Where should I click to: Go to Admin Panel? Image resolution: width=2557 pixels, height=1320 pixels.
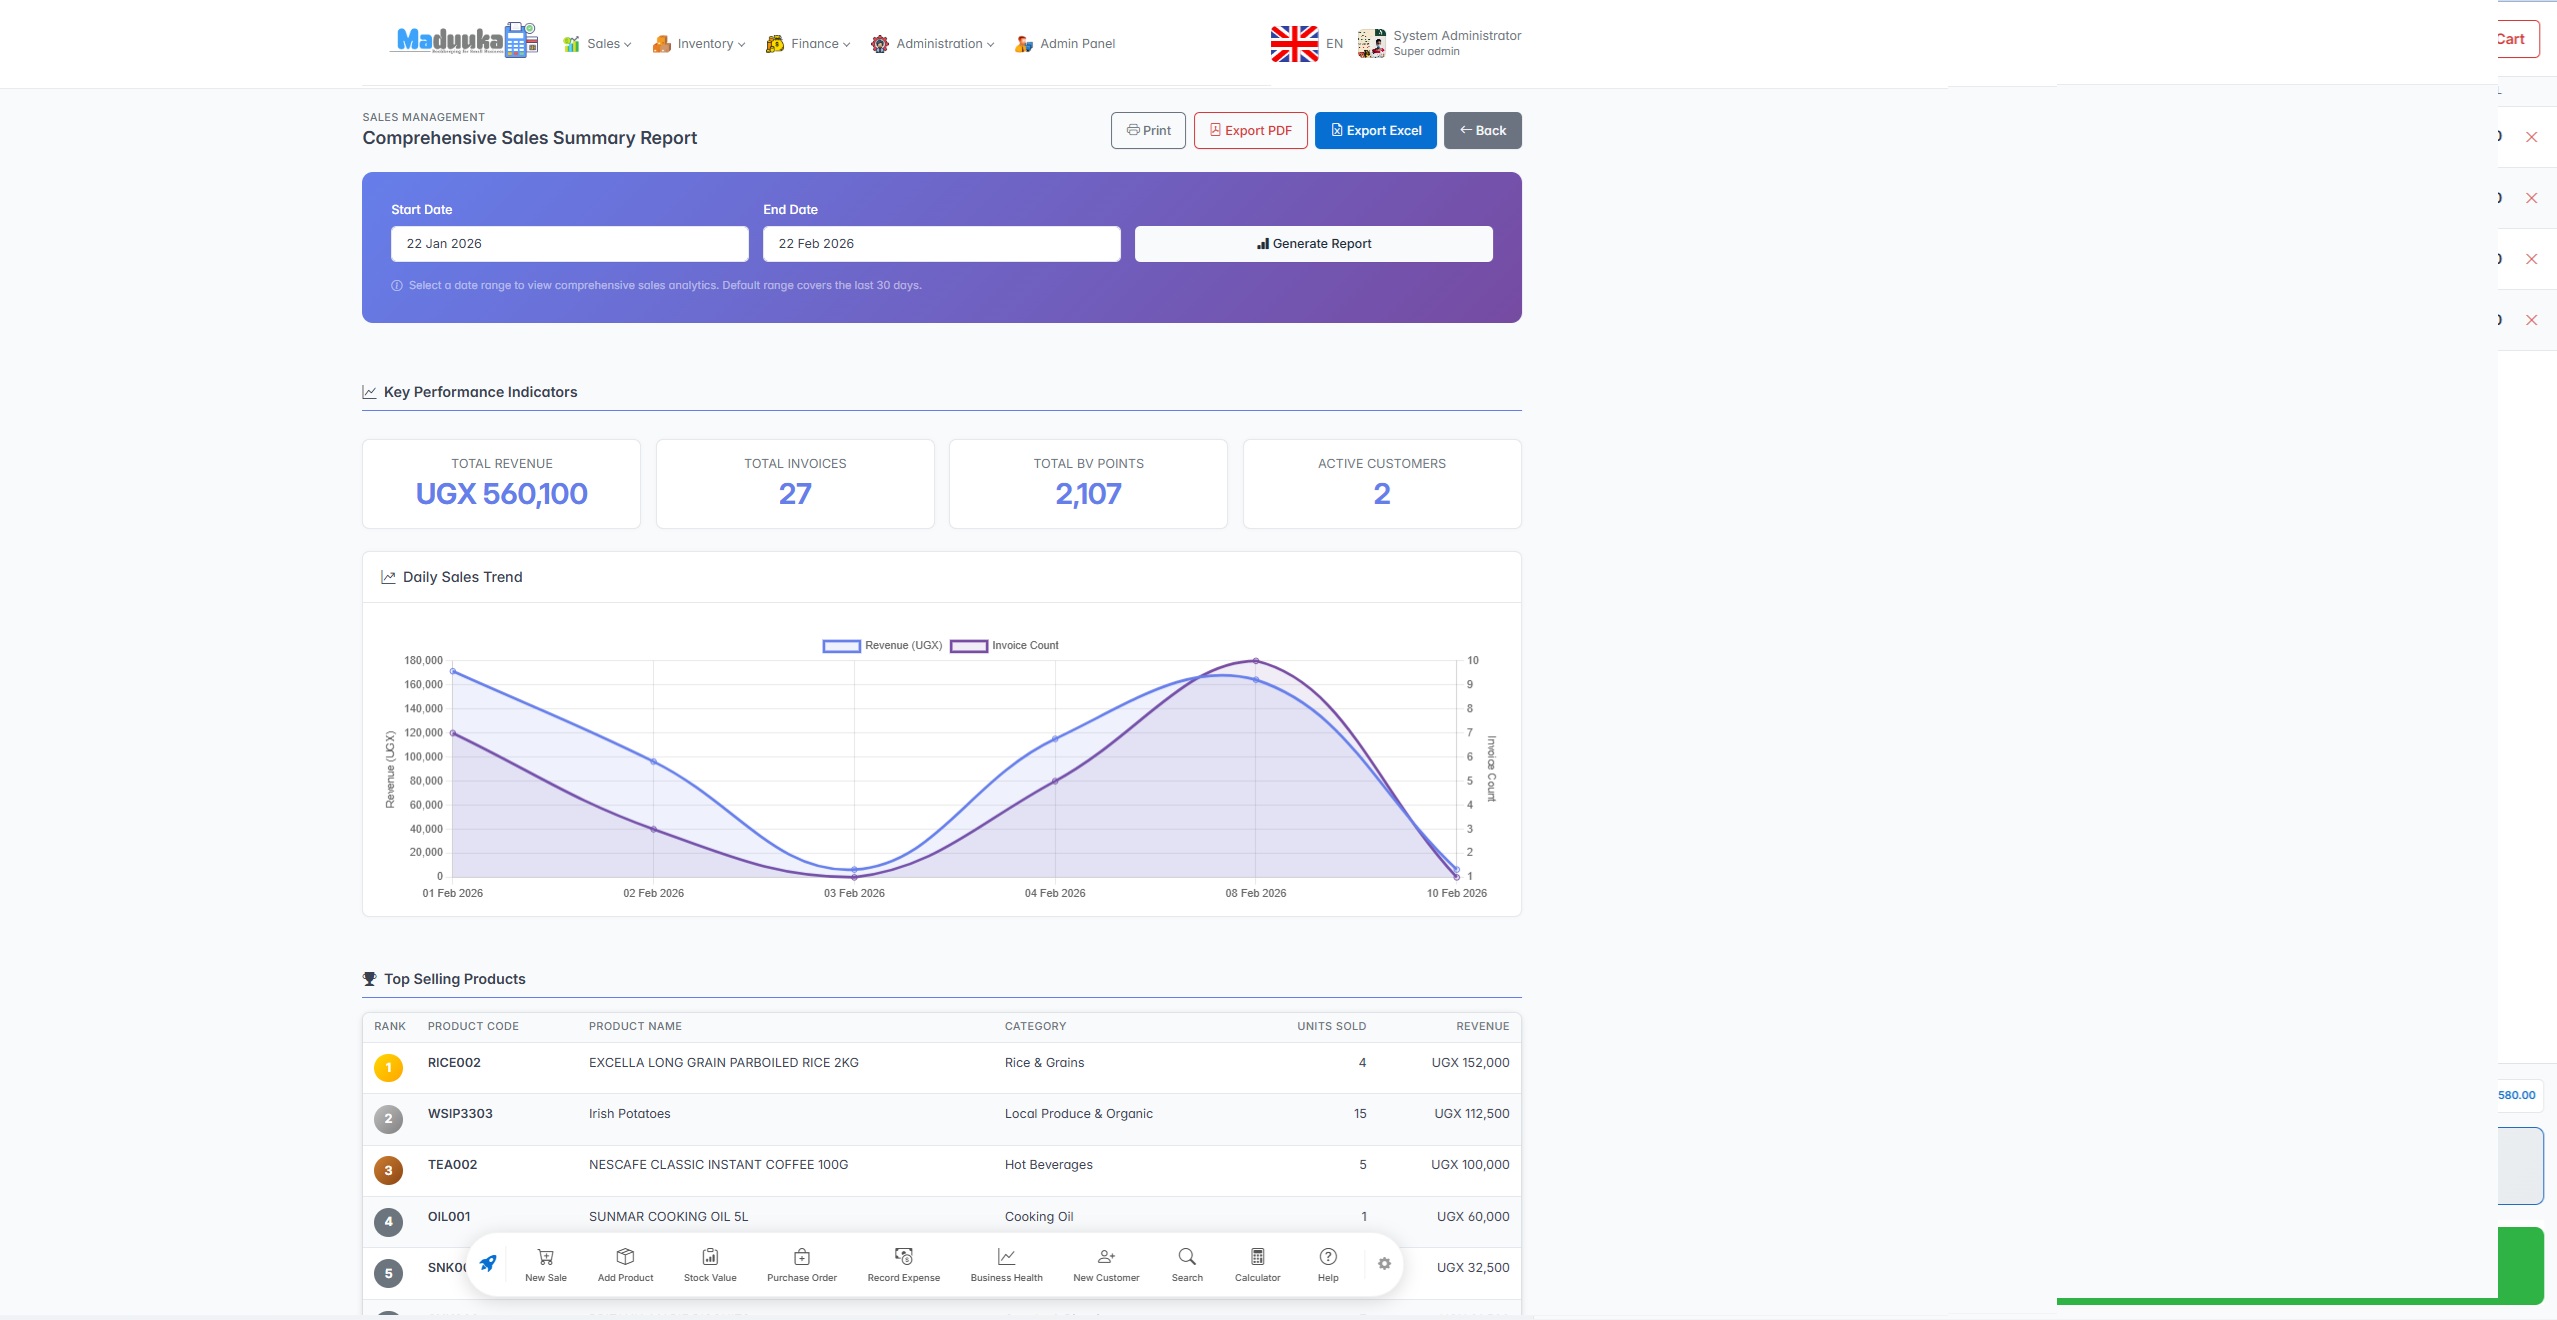(x=1065, y=44)
